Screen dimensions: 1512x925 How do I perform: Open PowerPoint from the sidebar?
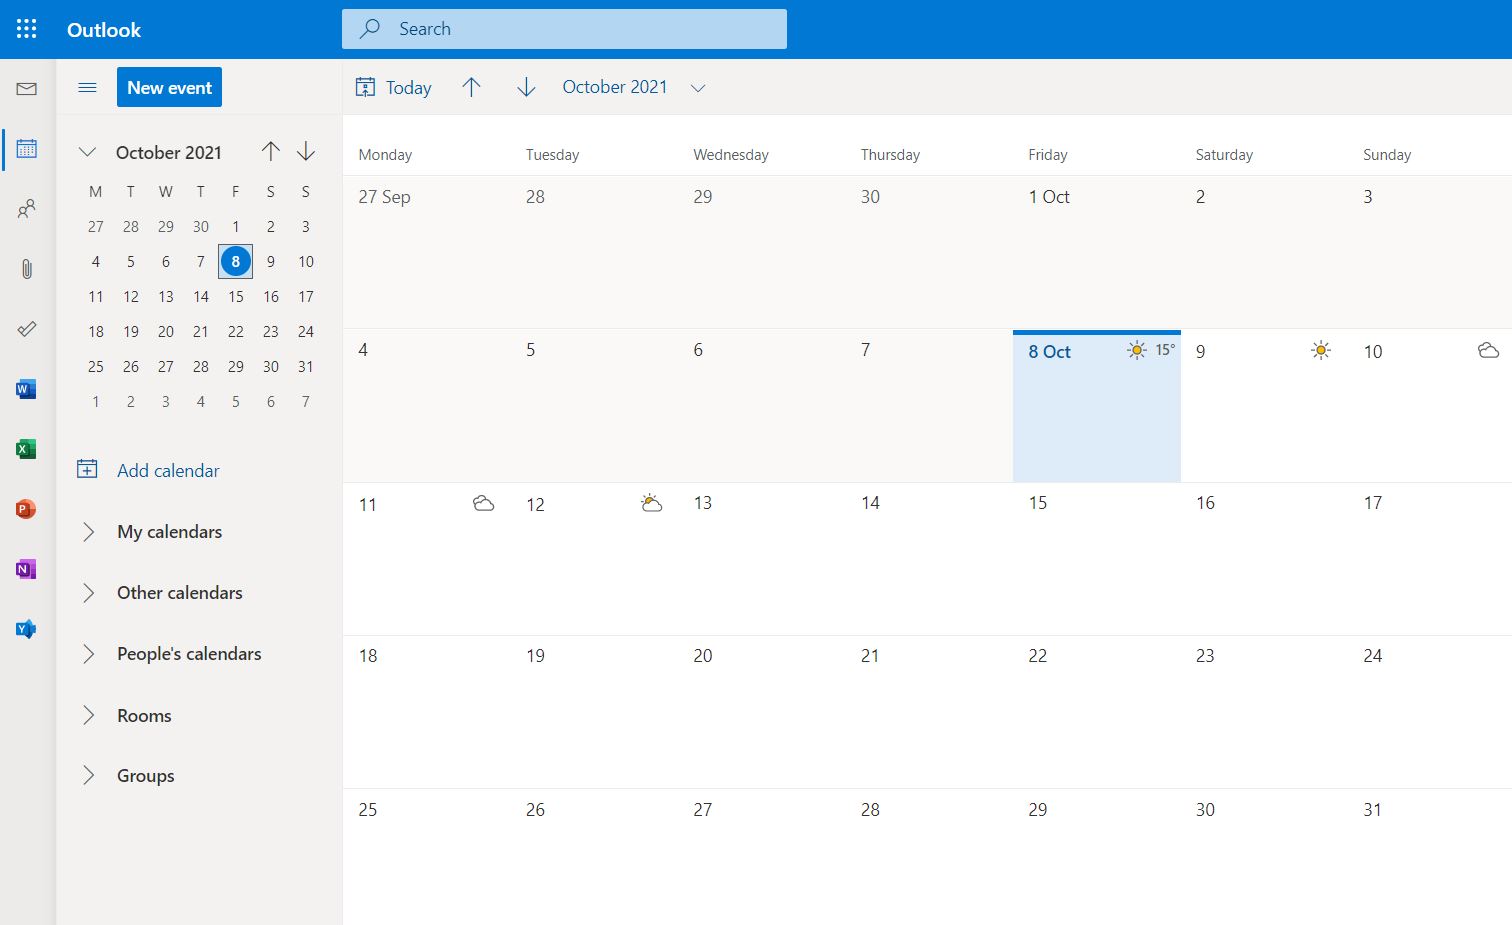26,508
